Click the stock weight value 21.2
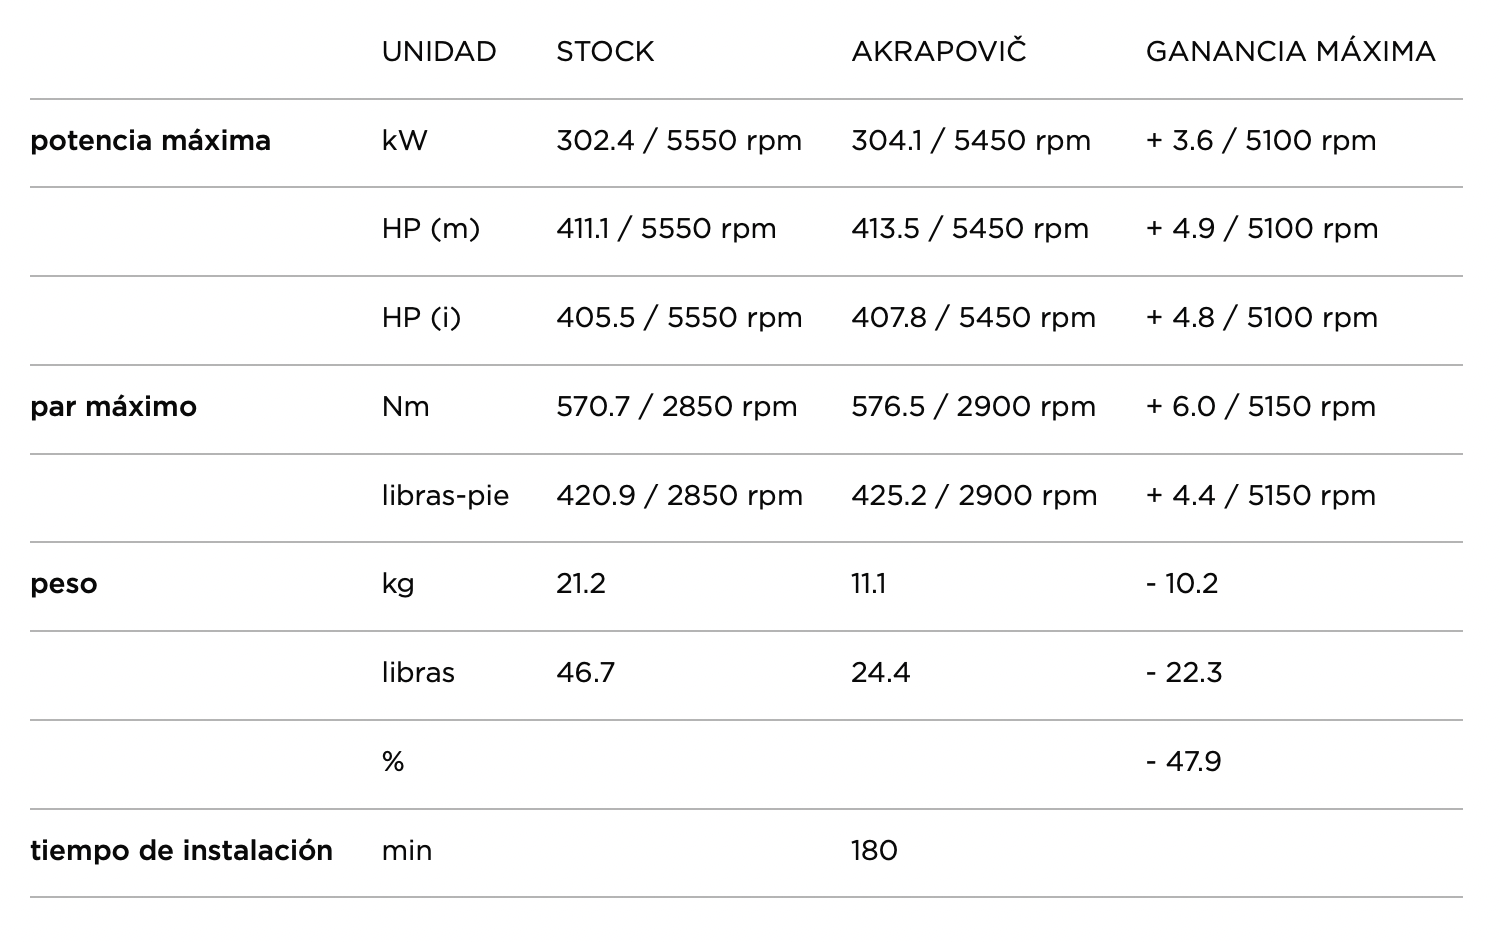Image resolution: width=1500 pixels, height=942 pixels. pos(581,584)
